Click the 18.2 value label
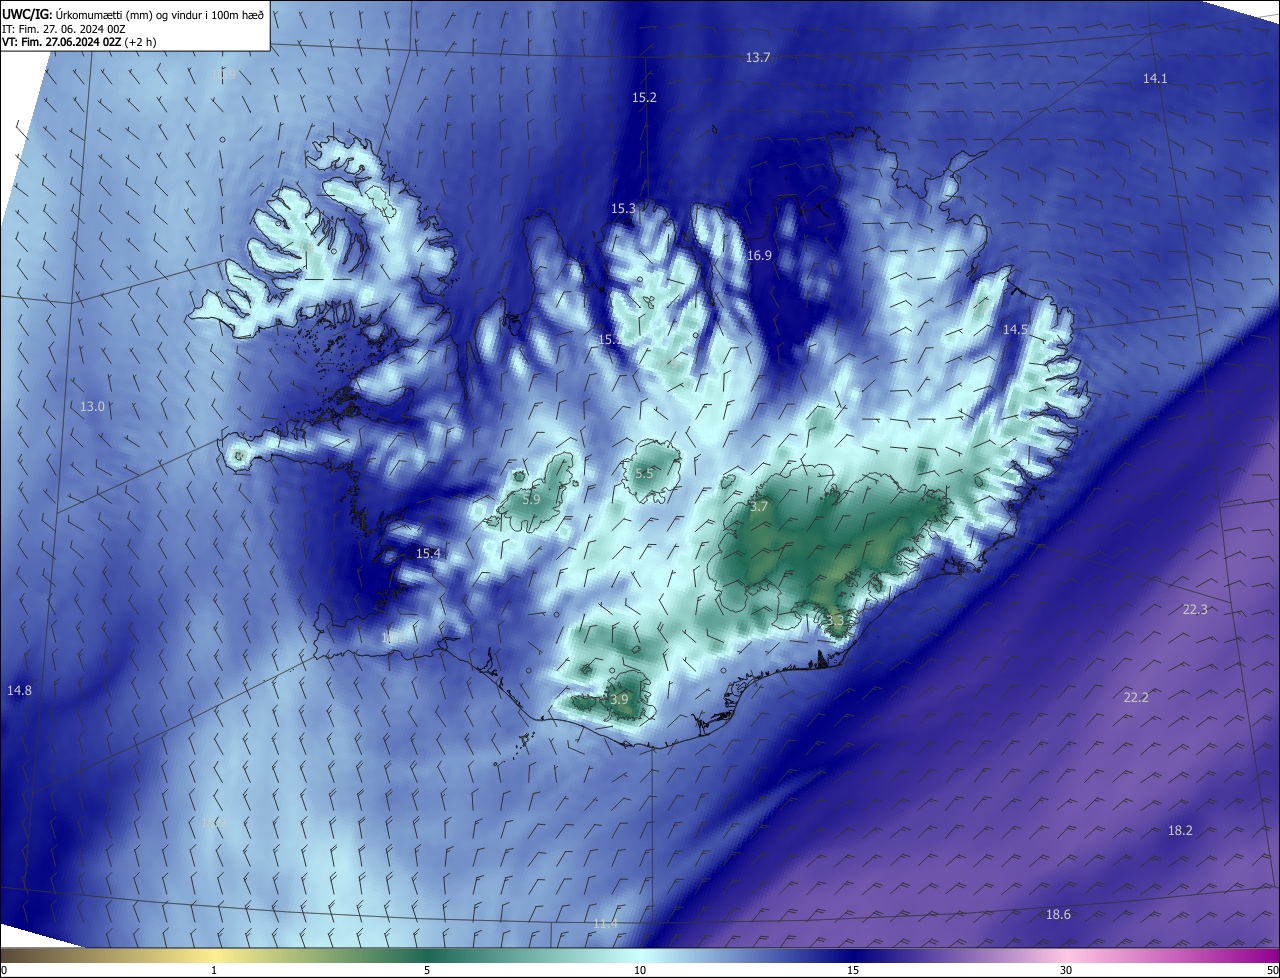 pos(1180,831)
